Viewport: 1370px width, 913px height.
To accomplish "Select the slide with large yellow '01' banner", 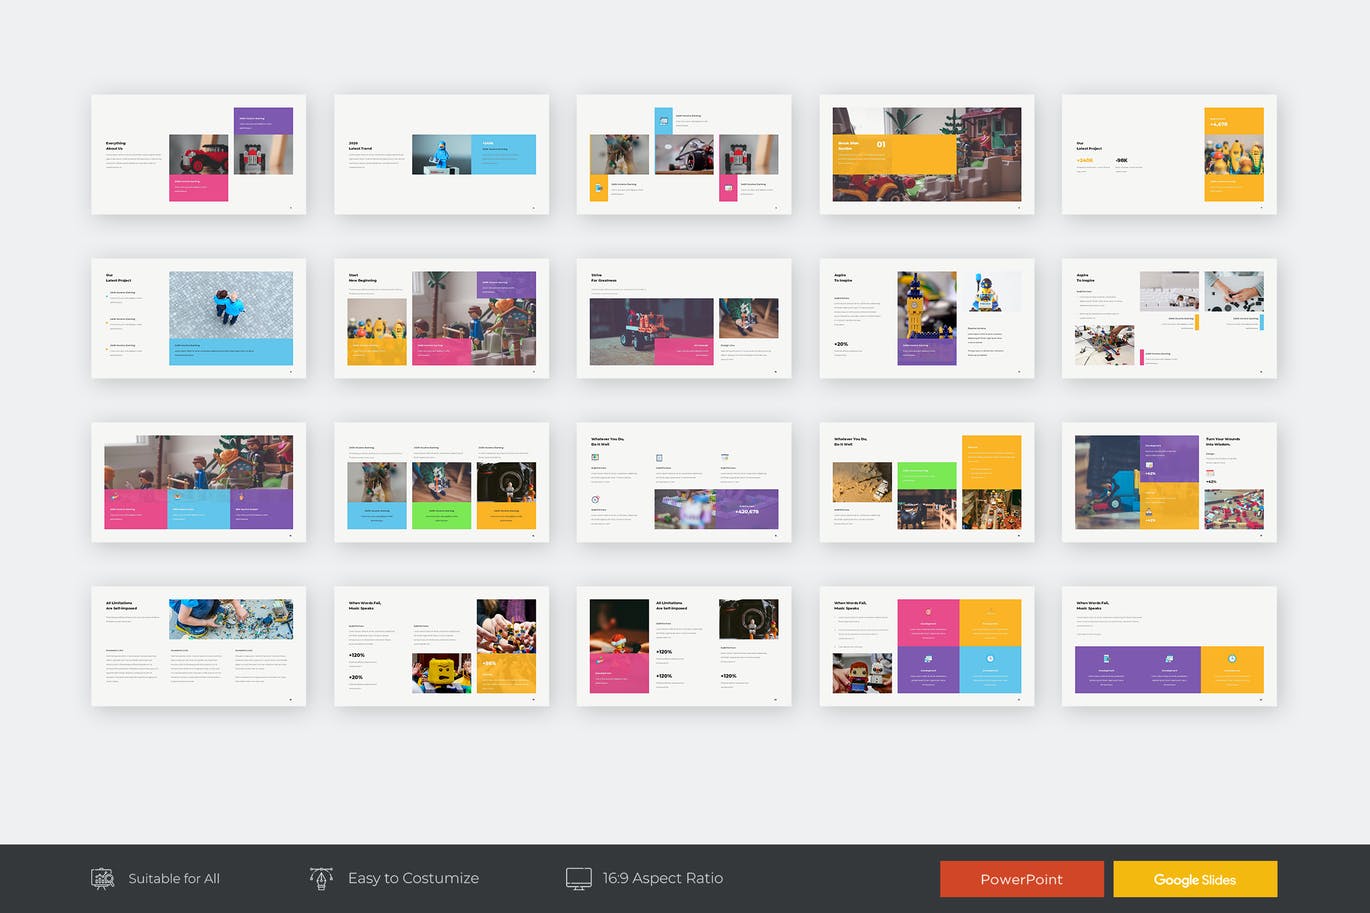I will click(926, 154).
